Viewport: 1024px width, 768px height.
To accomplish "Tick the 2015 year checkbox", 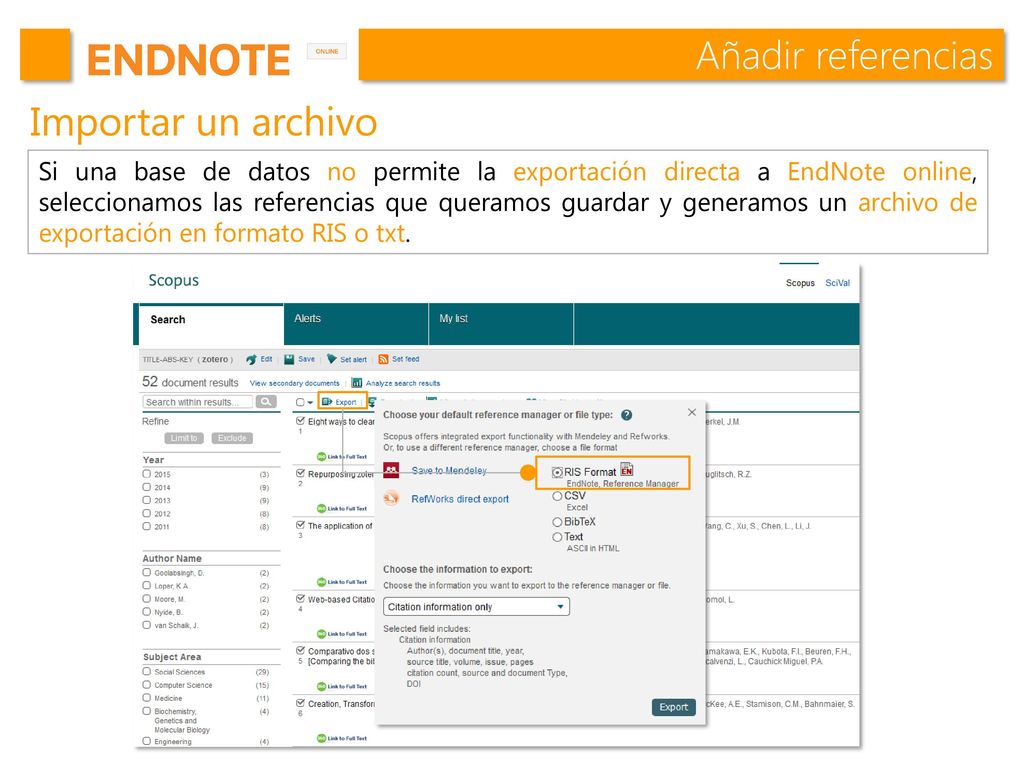I will pos(147,474).
